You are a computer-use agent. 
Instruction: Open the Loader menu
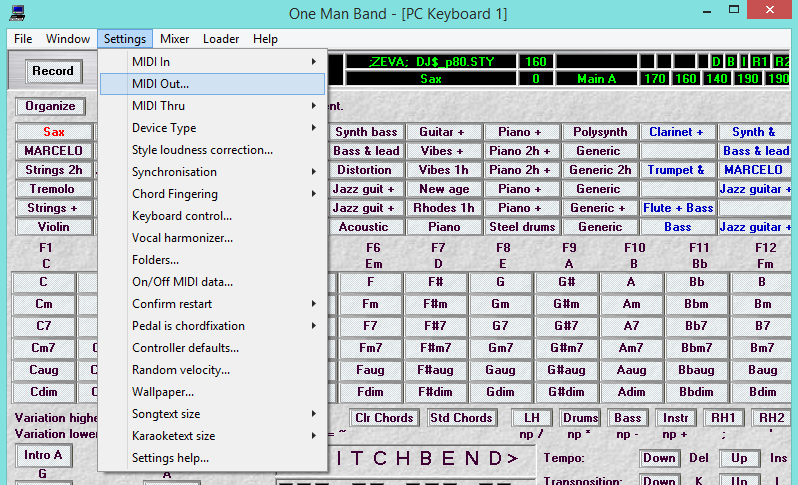[x=221, y=39]
